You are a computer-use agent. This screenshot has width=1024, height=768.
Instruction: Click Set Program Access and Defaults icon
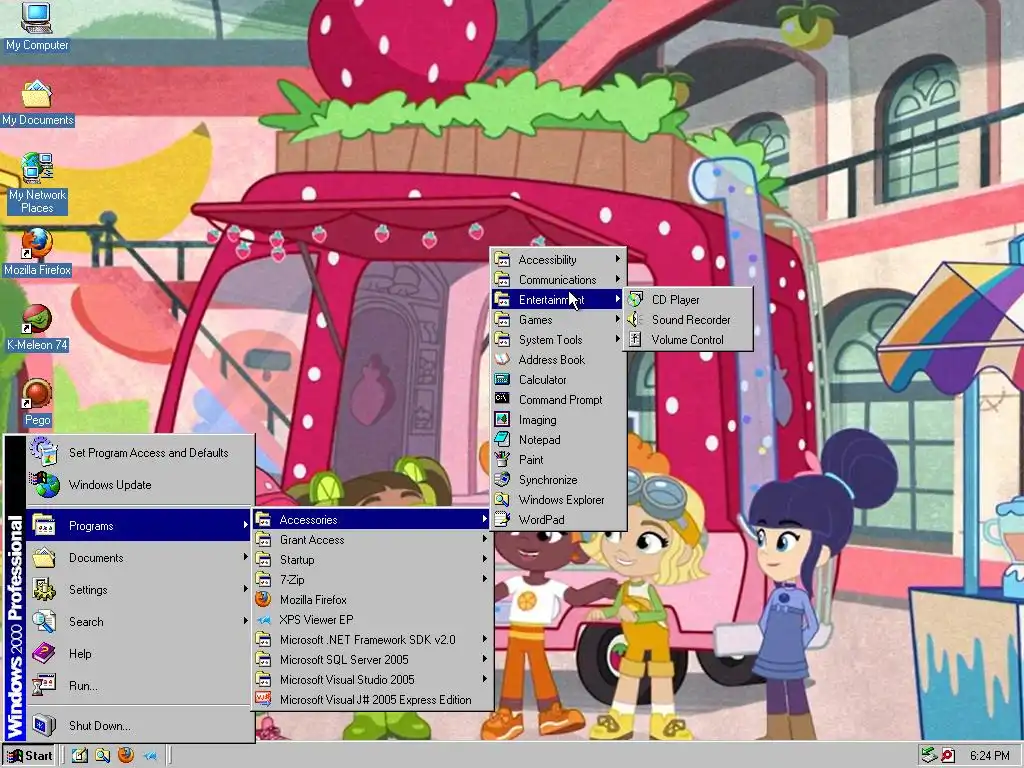(x=44, y=452)
